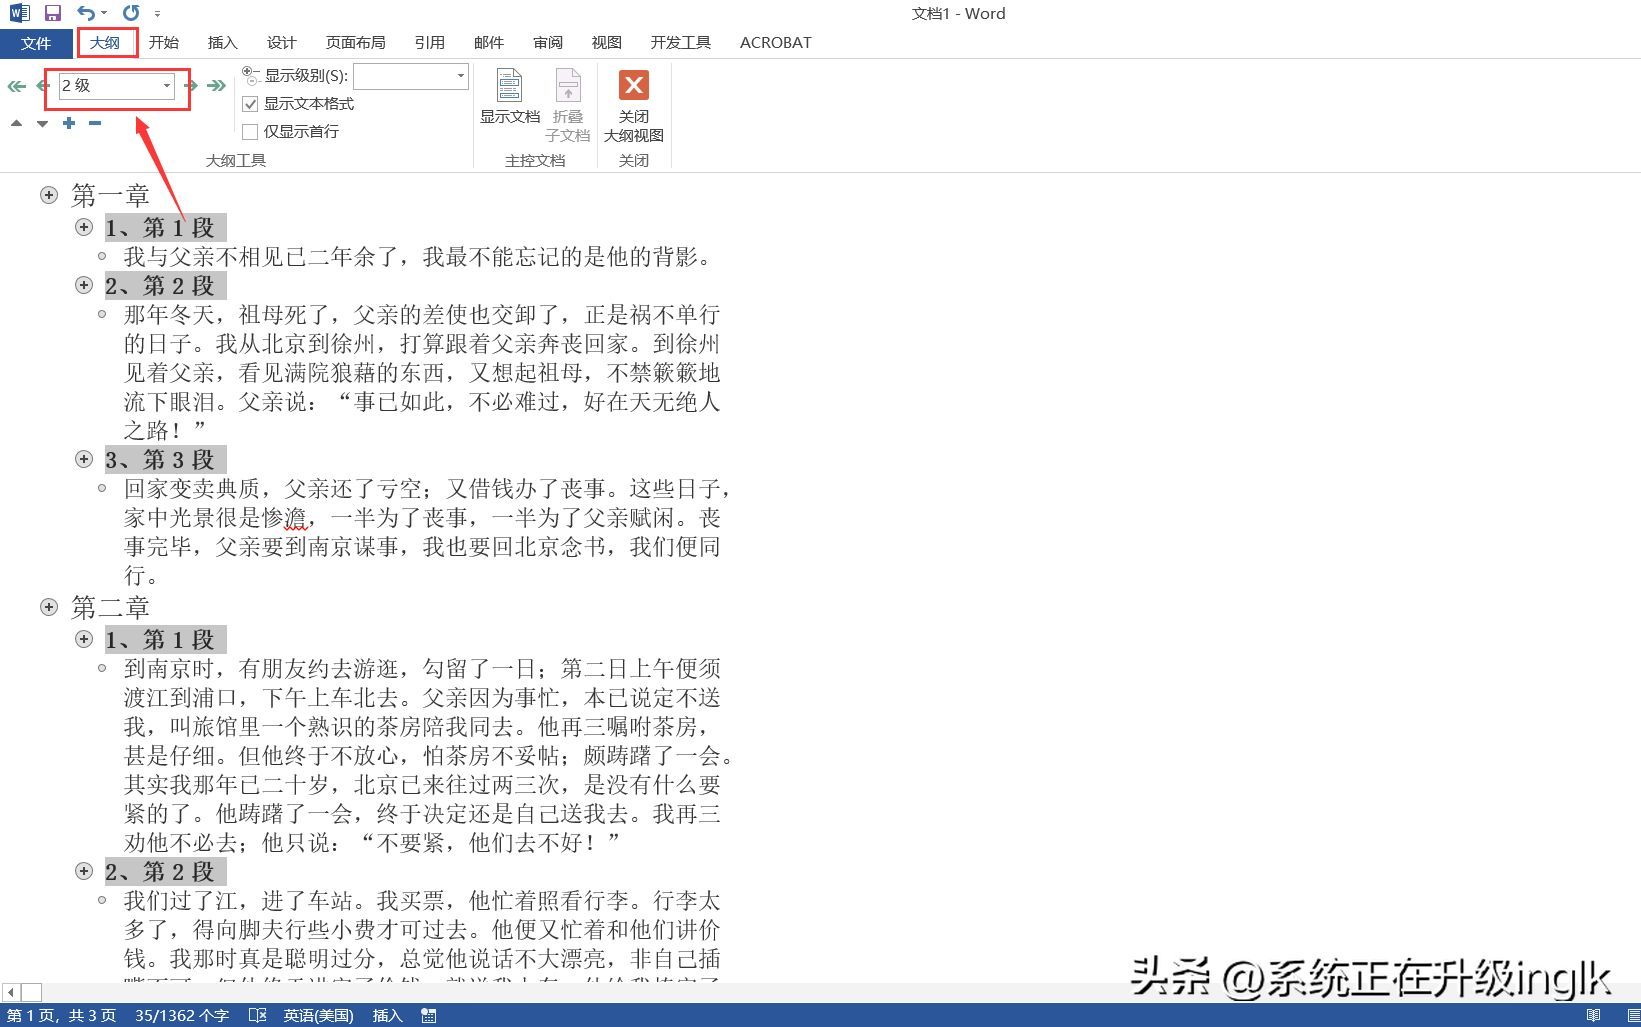Click the heading 3、第3段
1641x1027 pixels.
click(x=160, y=459)
